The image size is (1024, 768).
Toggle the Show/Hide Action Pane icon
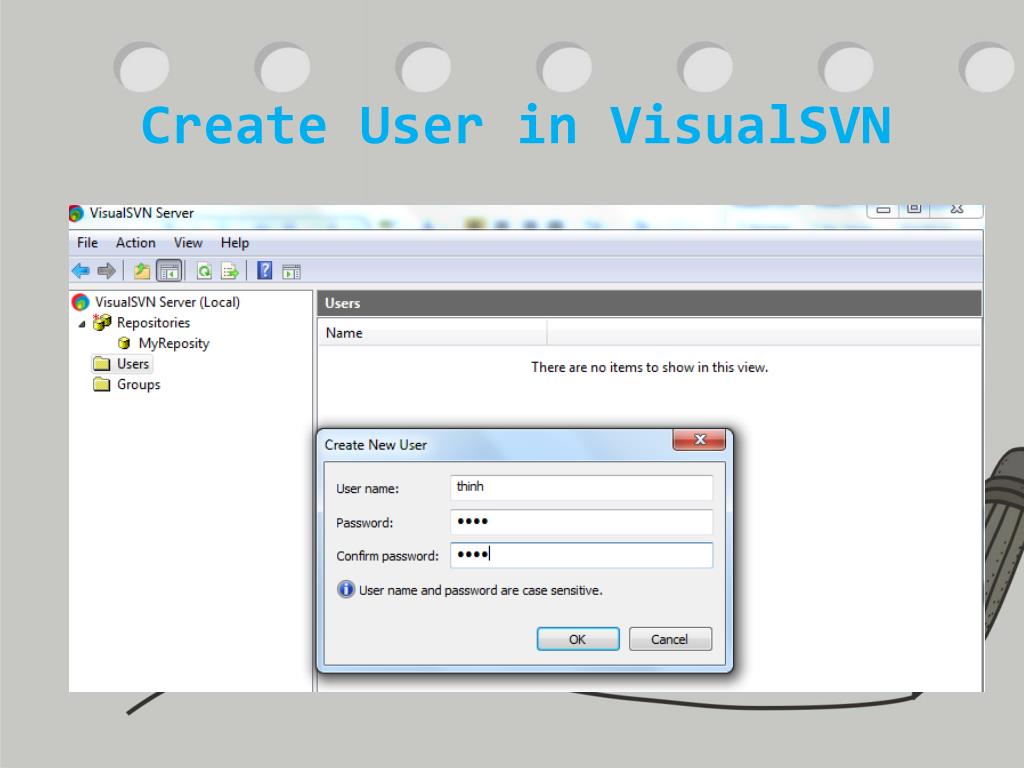coord(291,271)
